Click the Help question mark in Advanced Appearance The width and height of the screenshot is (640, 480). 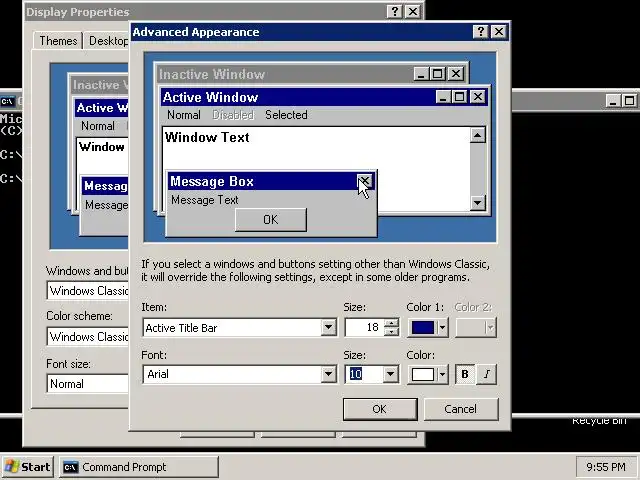click(481, 32)
